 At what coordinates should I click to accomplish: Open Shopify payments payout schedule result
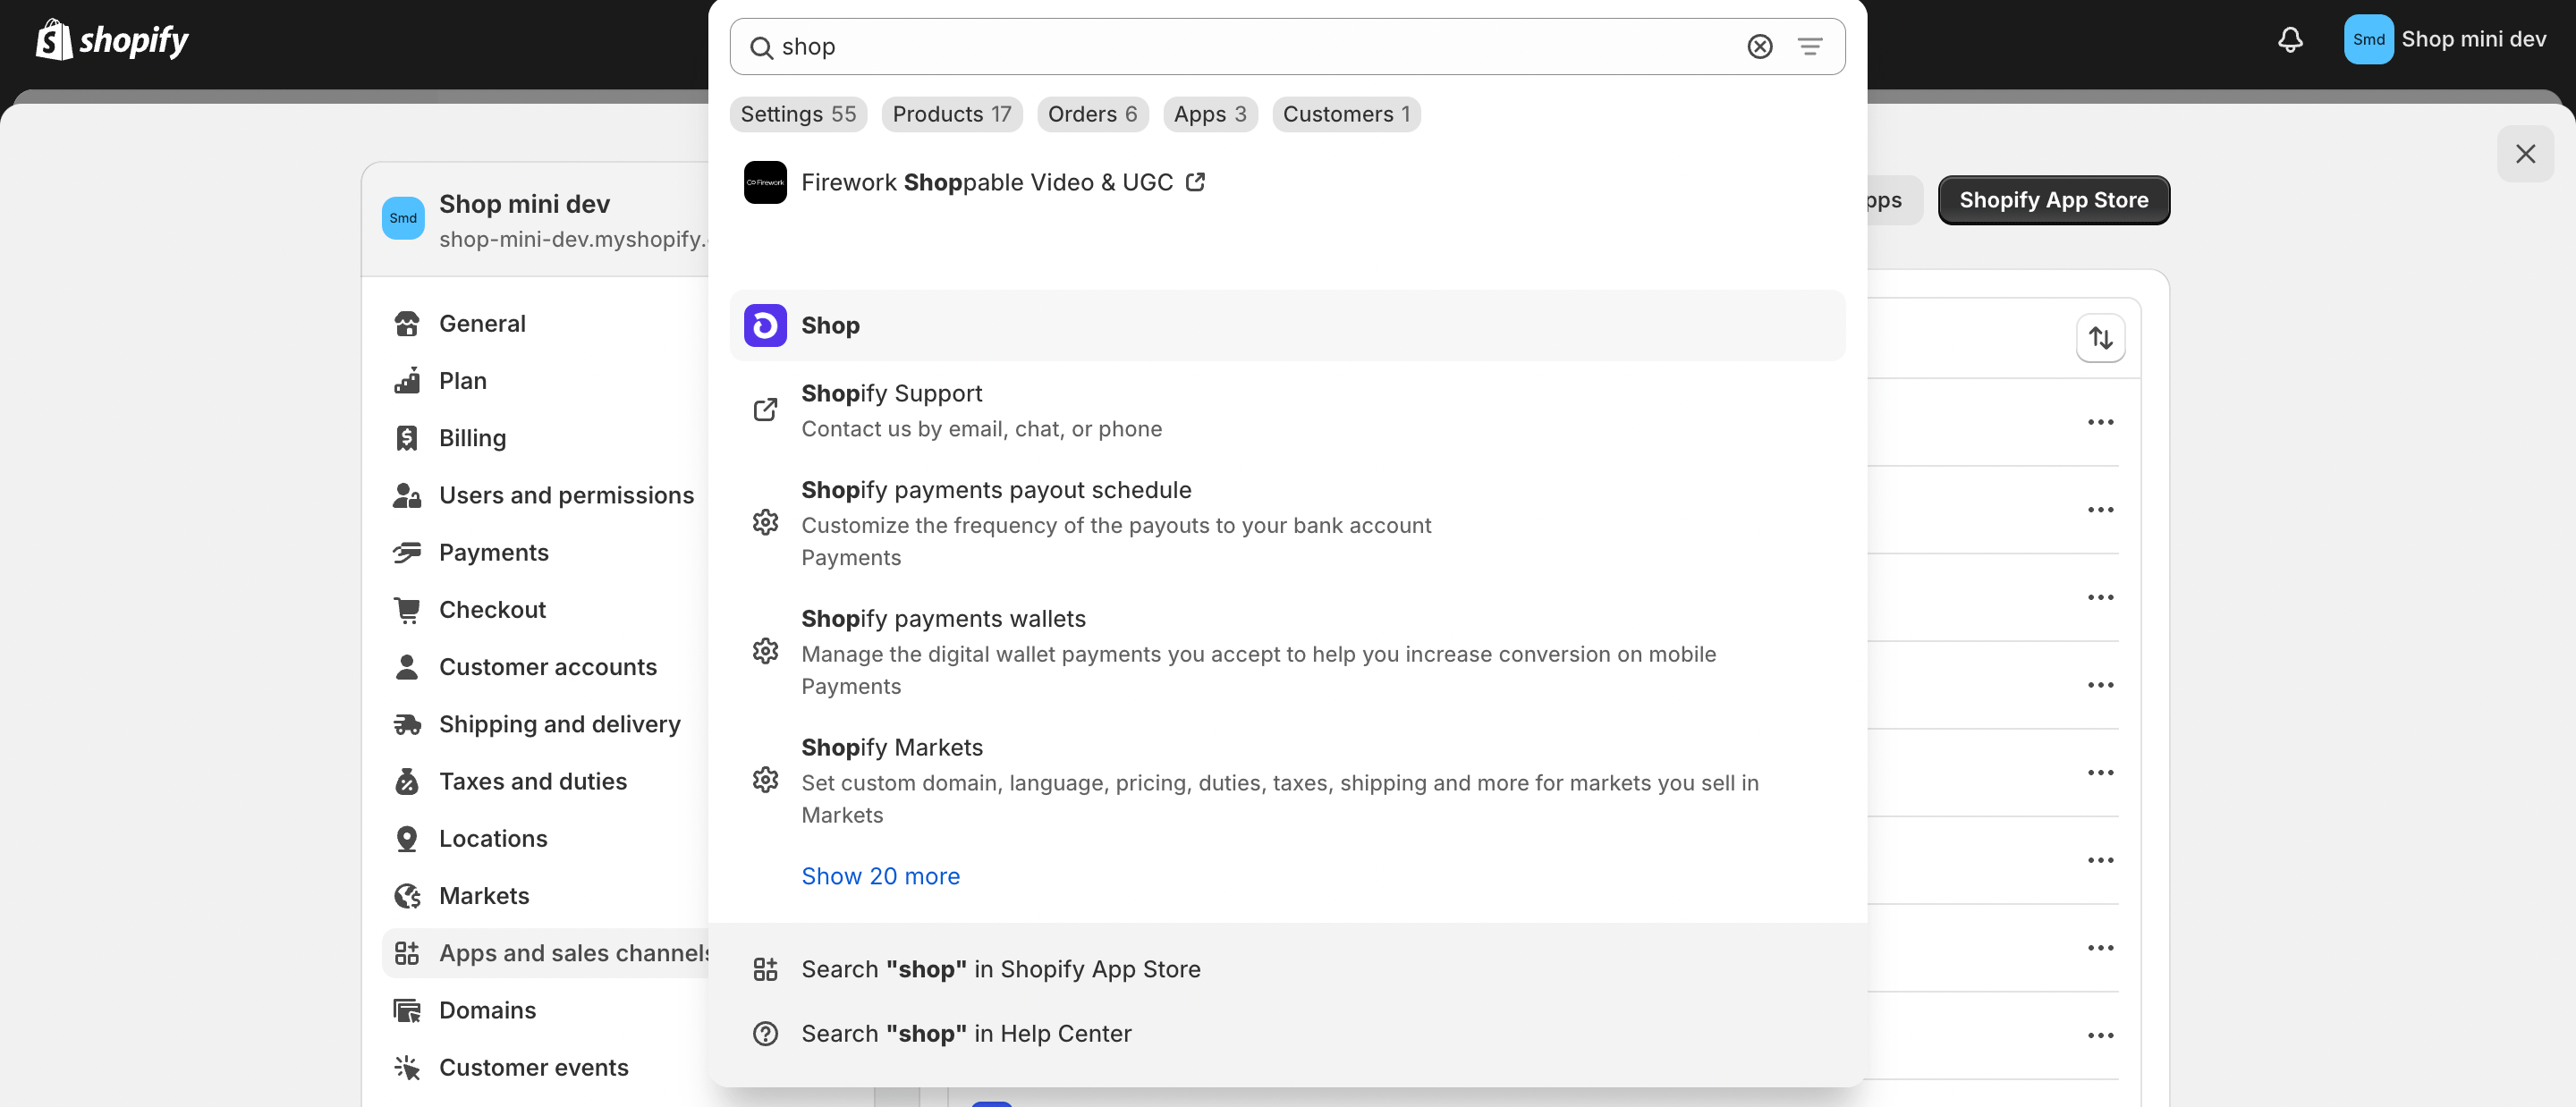(1287, 524)
